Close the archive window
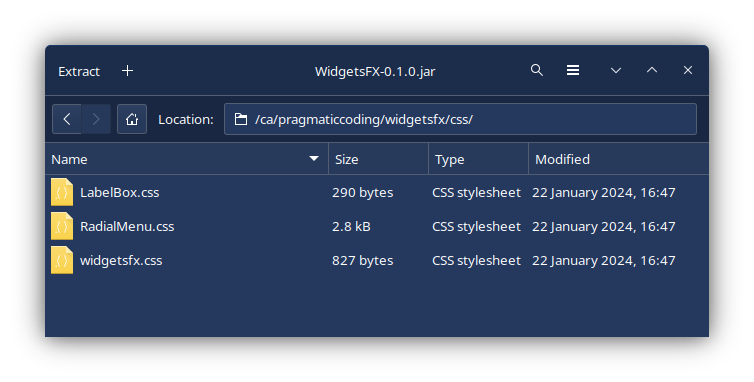The width and height of the screenshot is (754, 382). [688, 70]
